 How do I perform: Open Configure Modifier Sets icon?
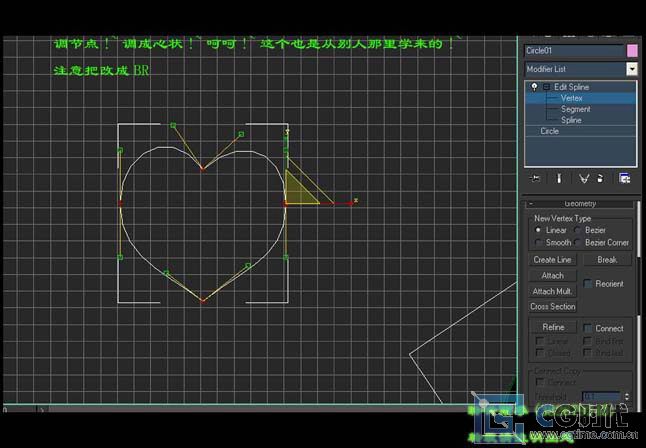point(625,178)
